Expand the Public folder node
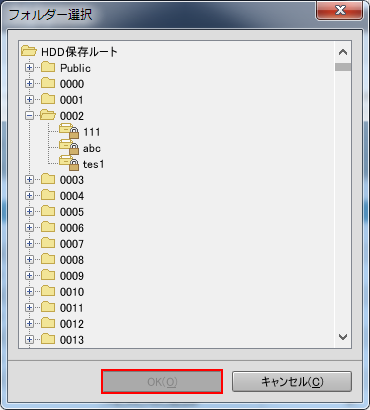Screen dimensions: 370x410 (x=29, y=68)
